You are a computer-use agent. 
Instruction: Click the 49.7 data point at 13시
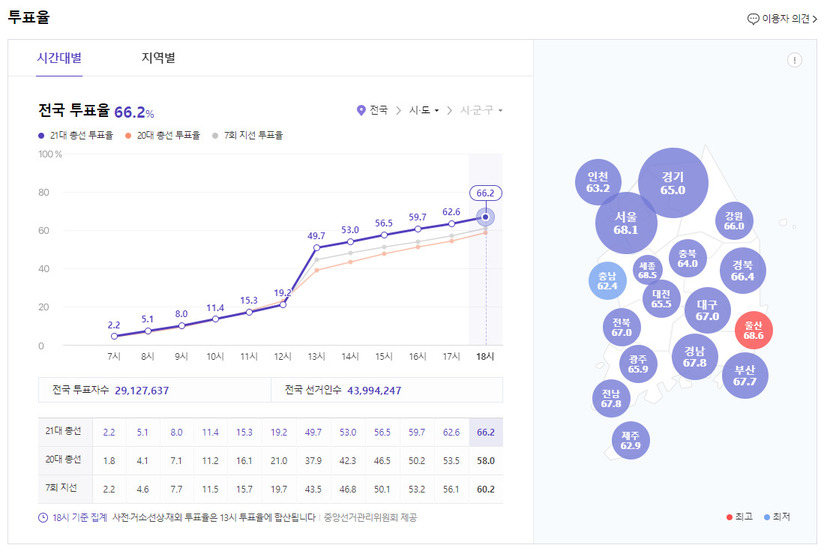[316, 248]
